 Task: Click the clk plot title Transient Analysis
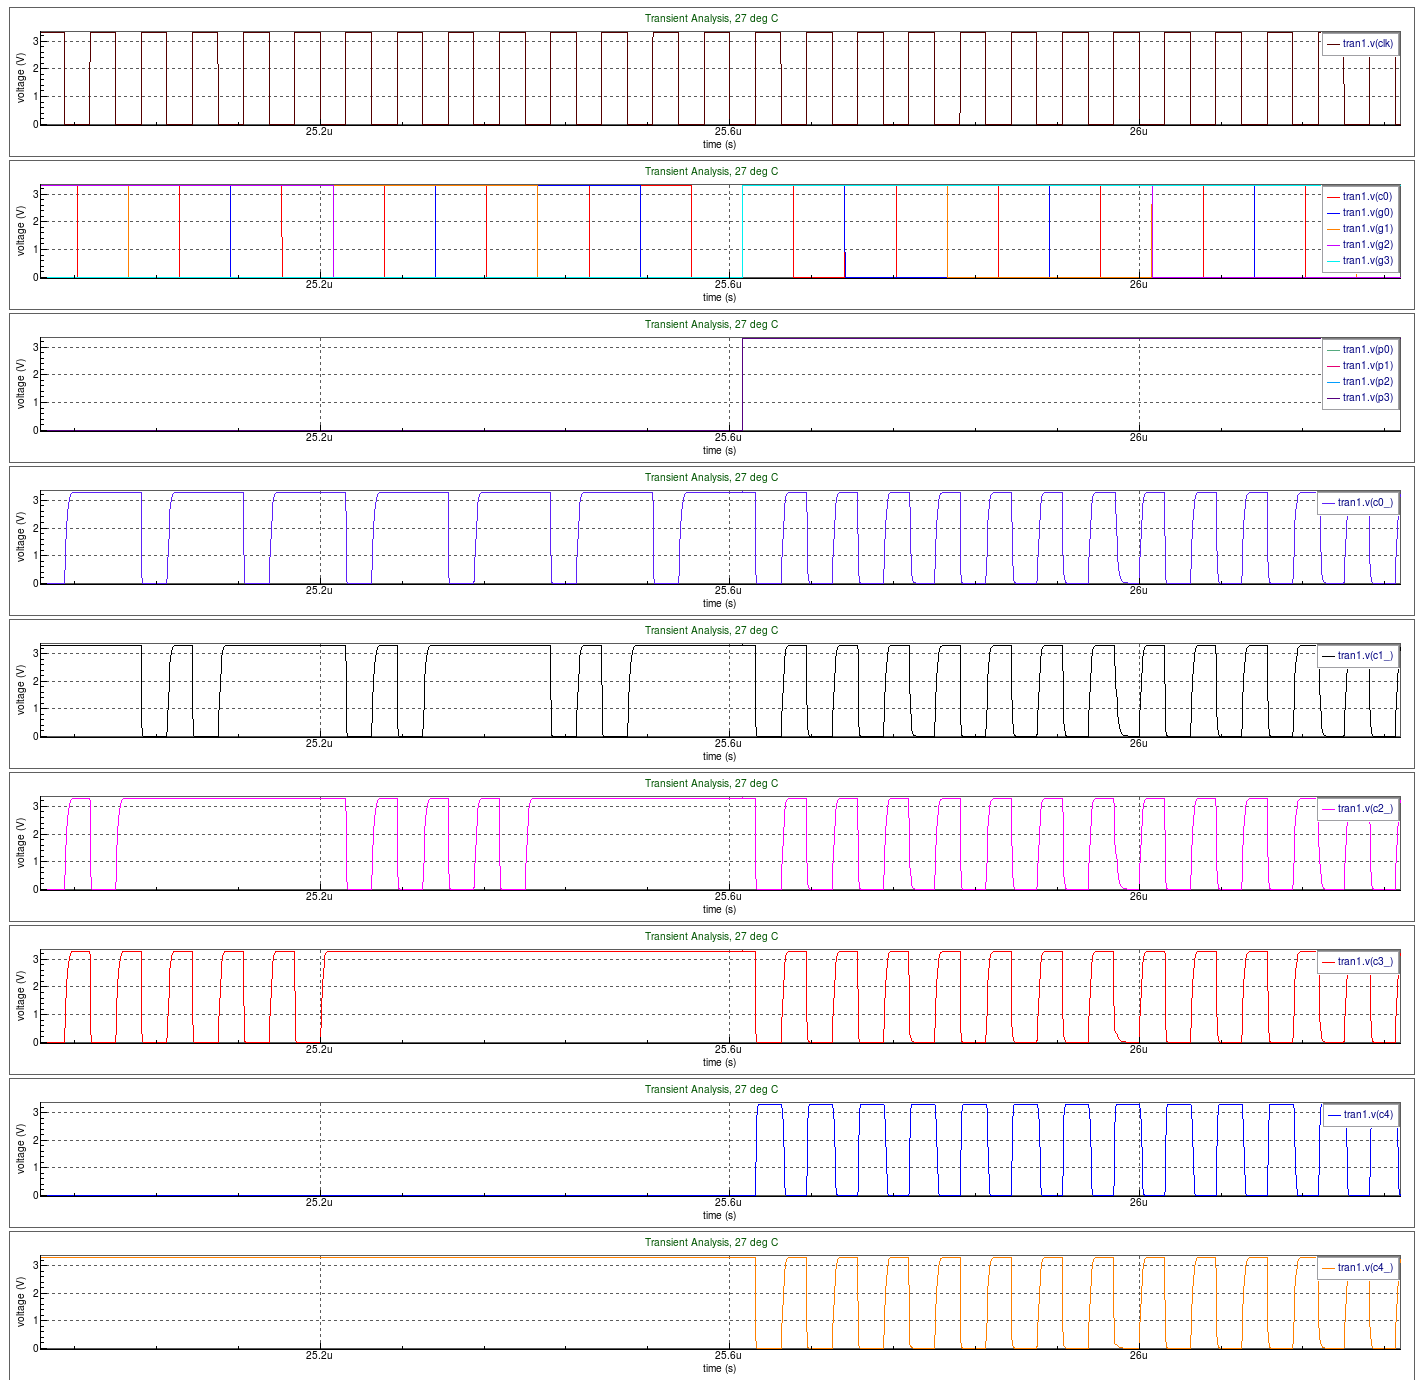click(711, 19)
